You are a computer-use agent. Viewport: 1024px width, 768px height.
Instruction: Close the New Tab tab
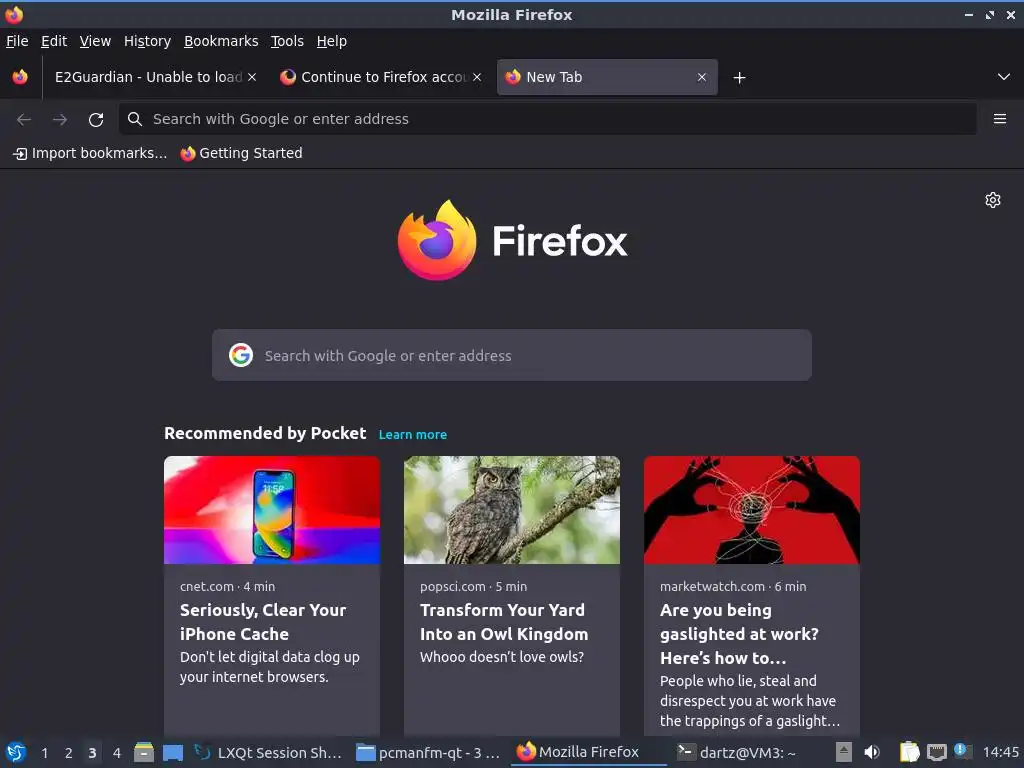click(702, 77)
